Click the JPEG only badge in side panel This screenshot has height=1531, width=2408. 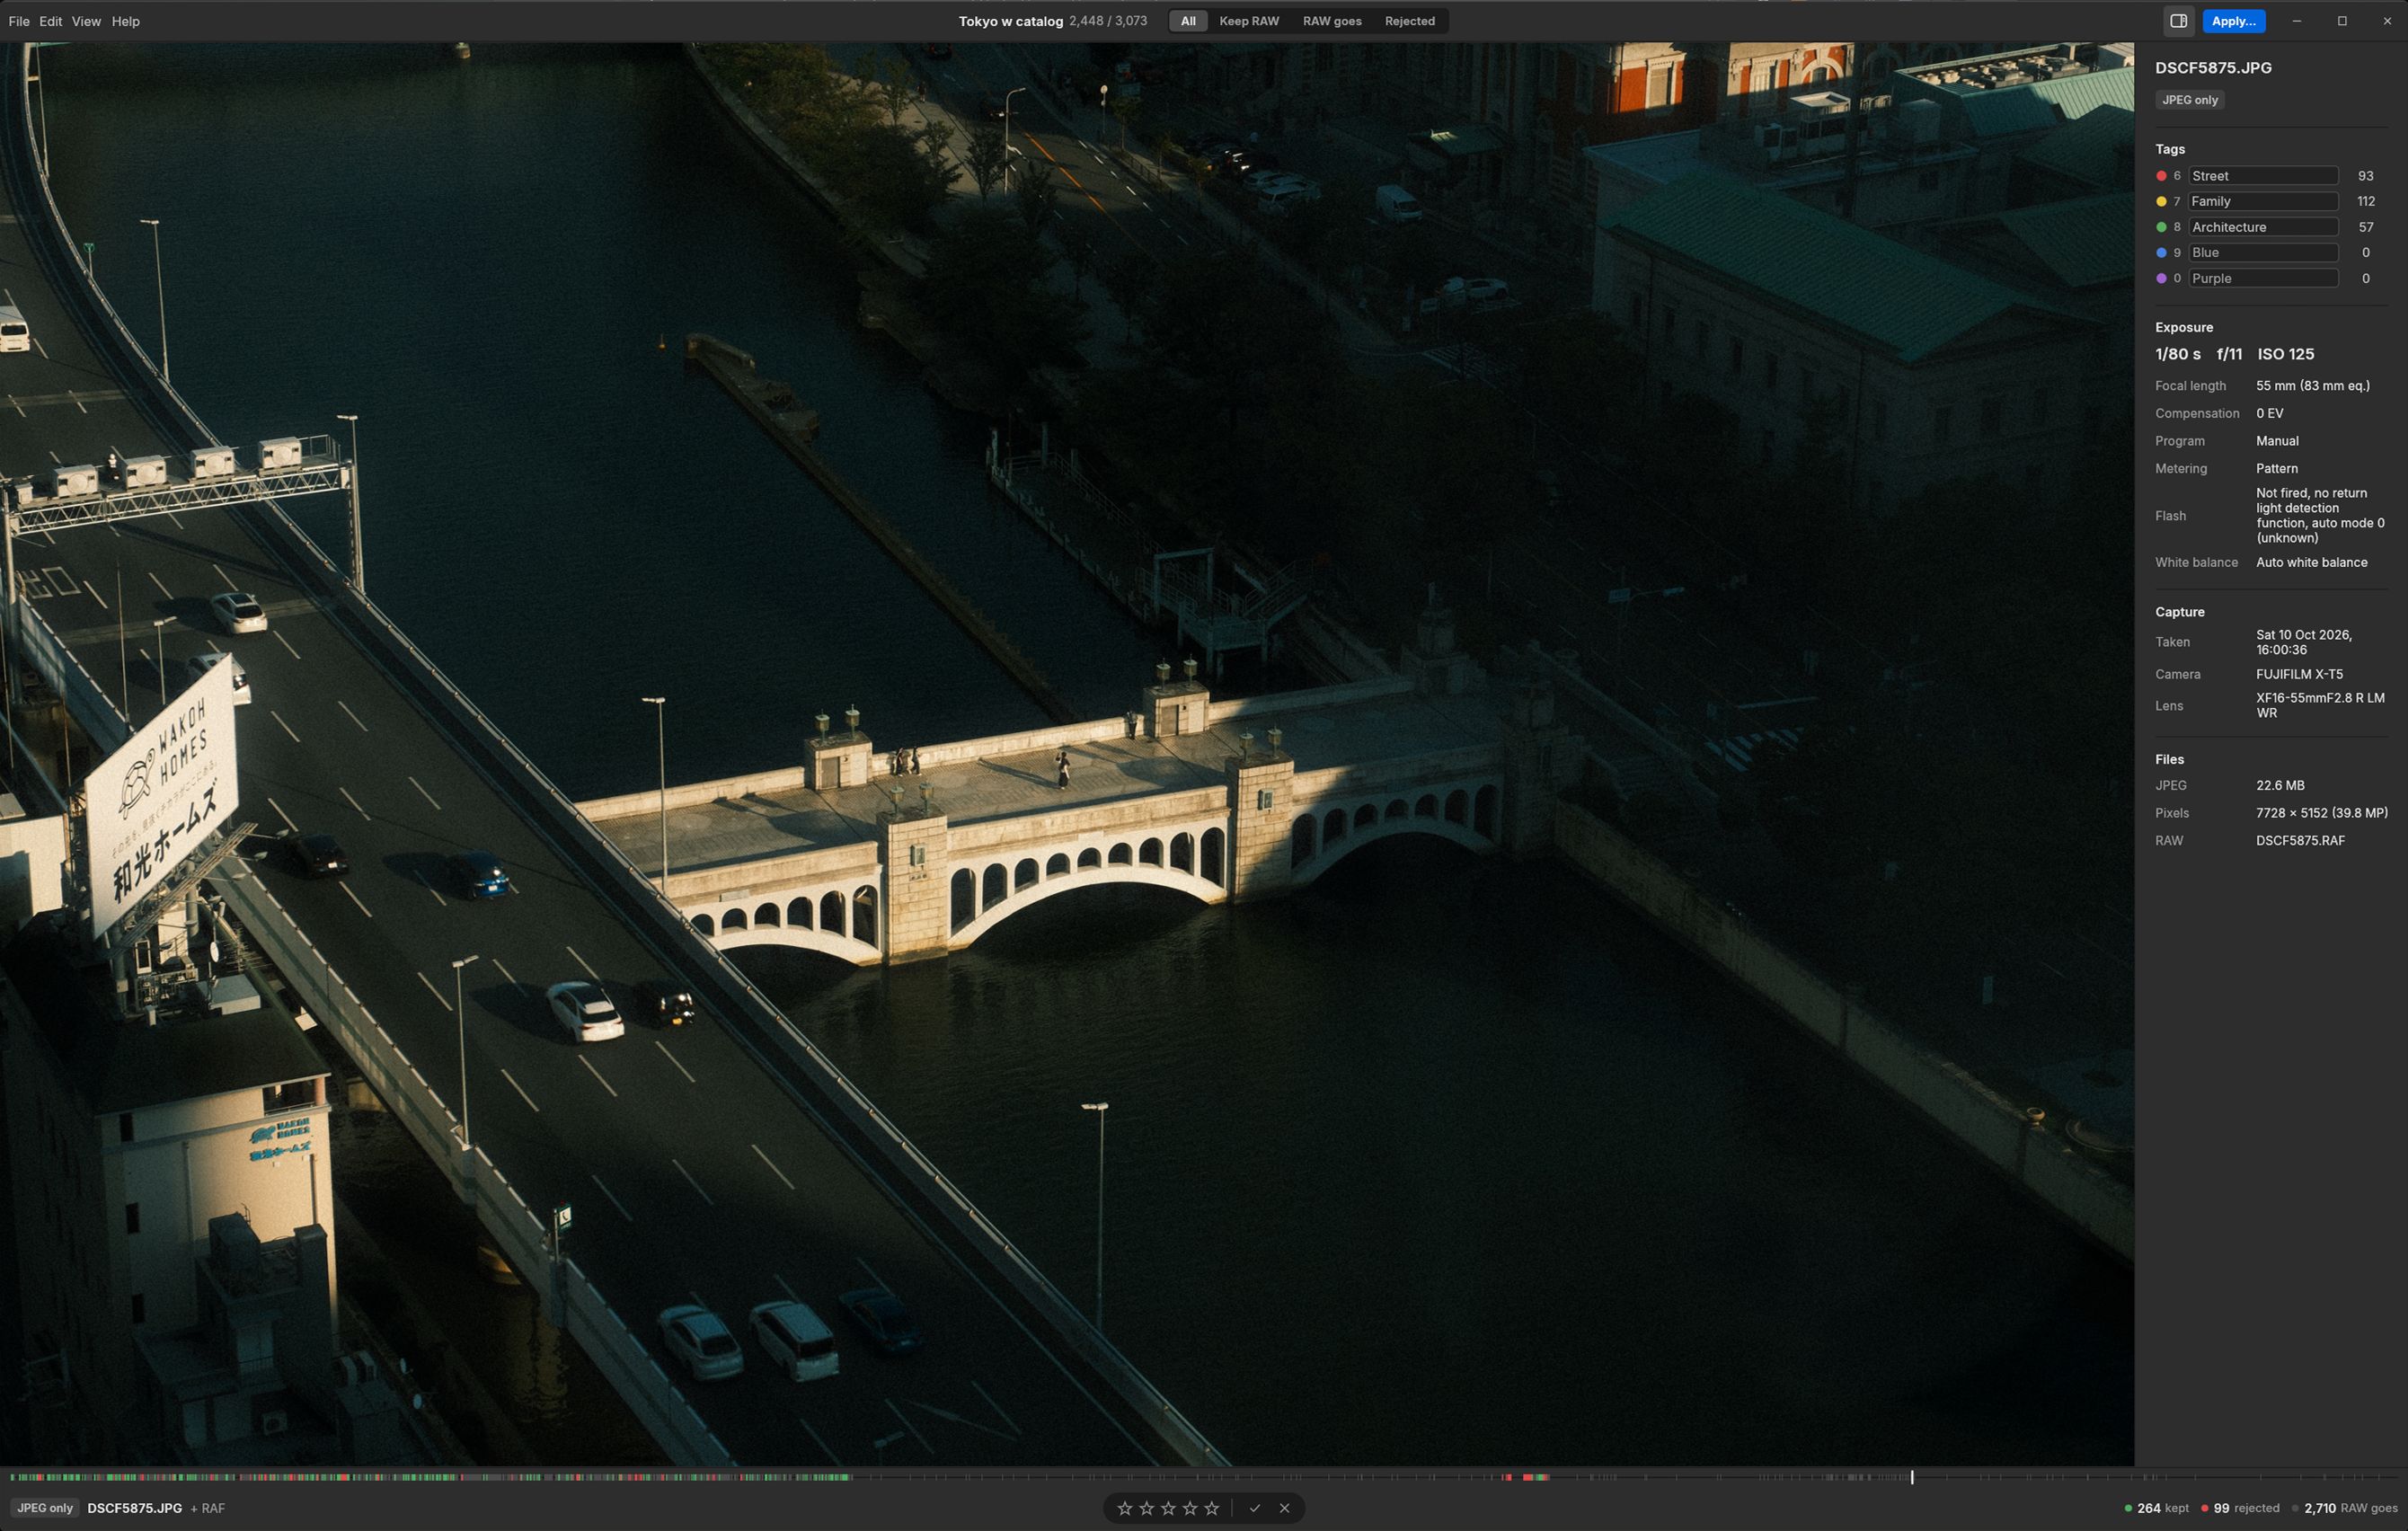click(2190, 100)
